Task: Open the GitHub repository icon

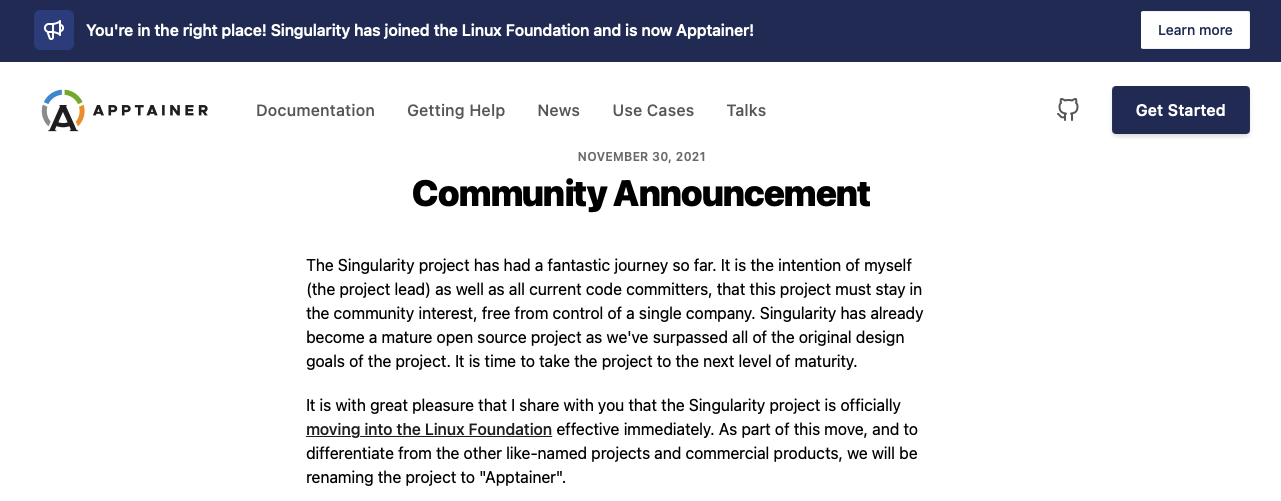Action: (1068, 110)
